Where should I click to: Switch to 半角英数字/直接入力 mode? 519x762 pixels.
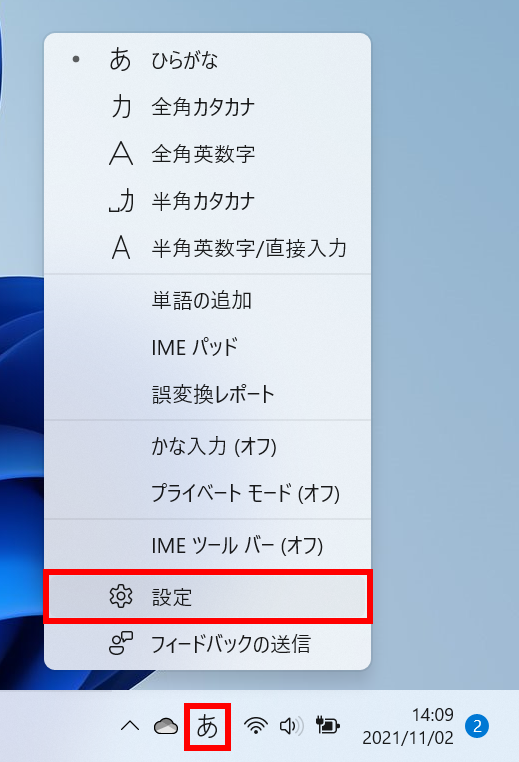[x=208, y=248]
